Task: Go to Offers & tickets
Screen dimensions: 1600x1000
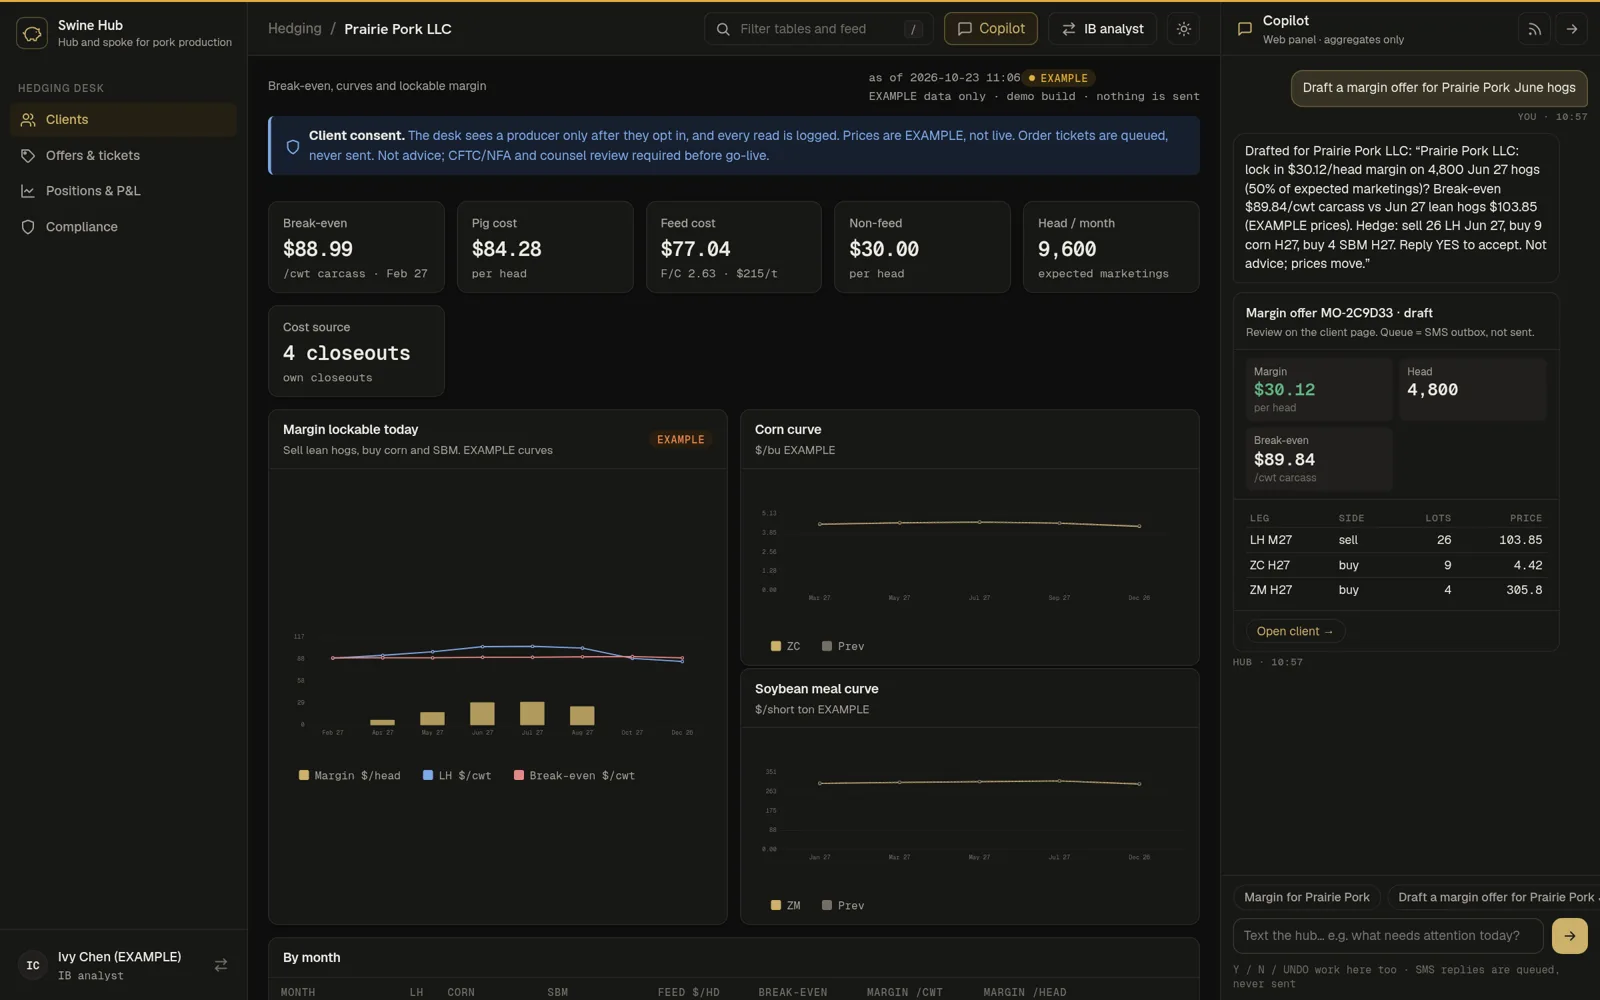Action: pos(123,156)
